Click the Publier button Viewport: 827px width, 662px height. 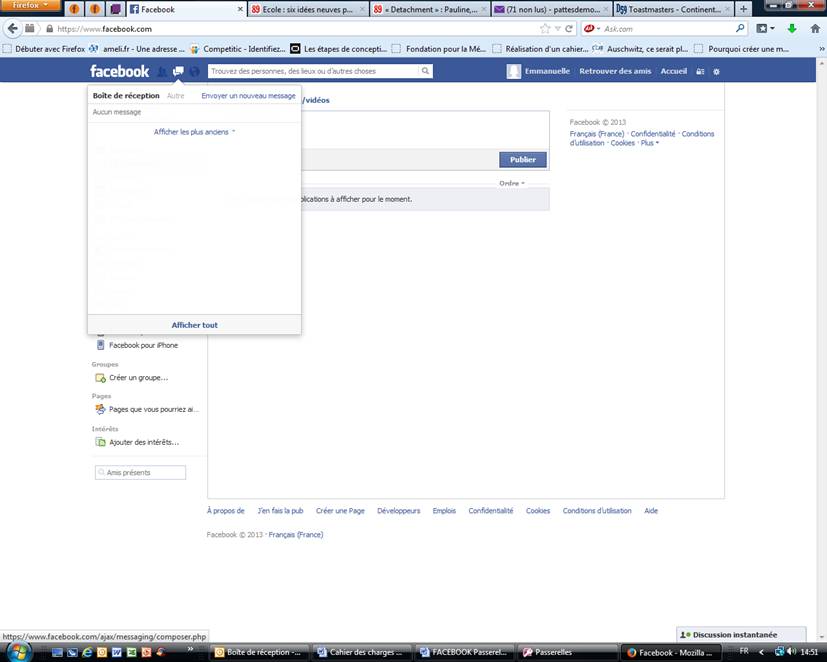[x=523, y=159]
